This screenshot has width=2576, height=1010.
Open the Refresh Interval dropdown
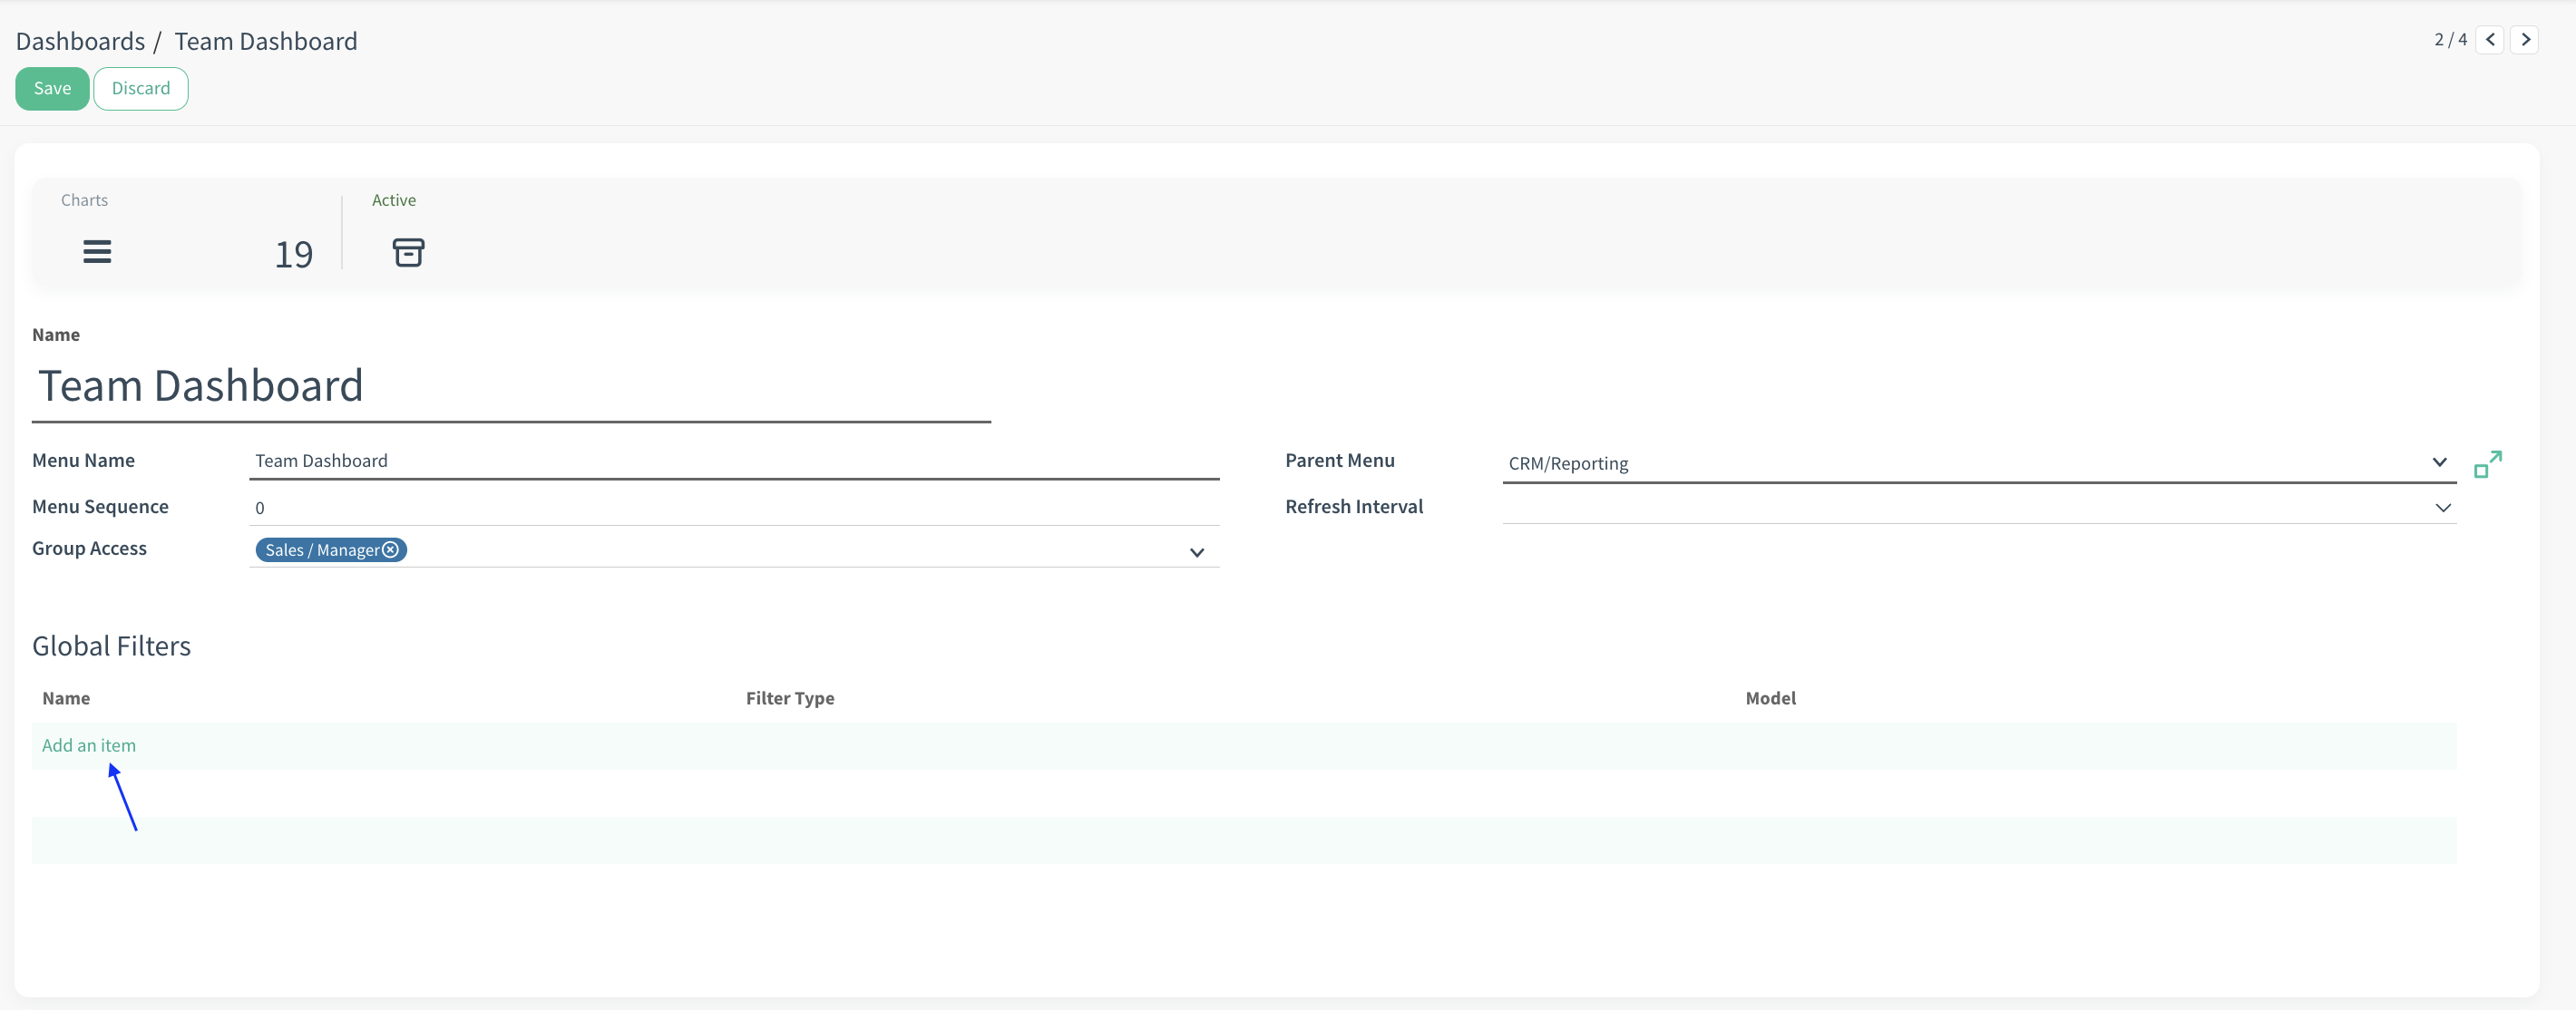pos(1979,507)
